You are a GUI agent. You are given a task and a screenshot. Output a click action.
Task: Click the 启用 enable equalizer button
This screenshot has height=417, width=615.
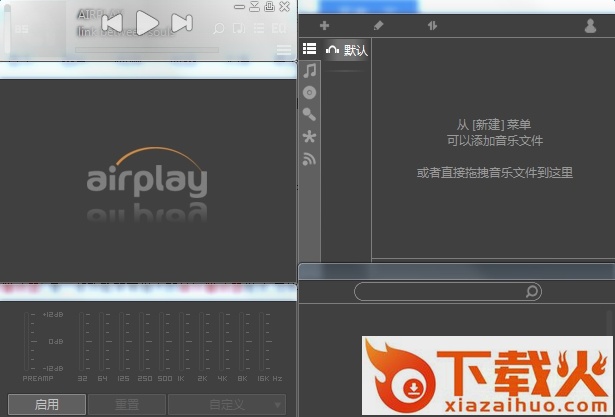point(47,404)
